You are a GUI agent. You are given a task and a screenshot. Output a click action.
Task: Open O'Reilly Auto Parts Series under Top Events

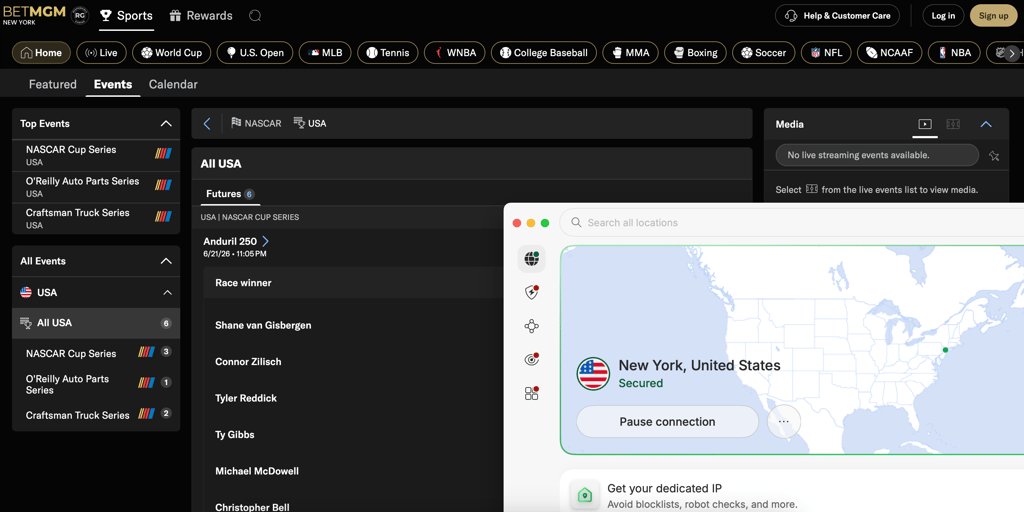coord(96,187)
